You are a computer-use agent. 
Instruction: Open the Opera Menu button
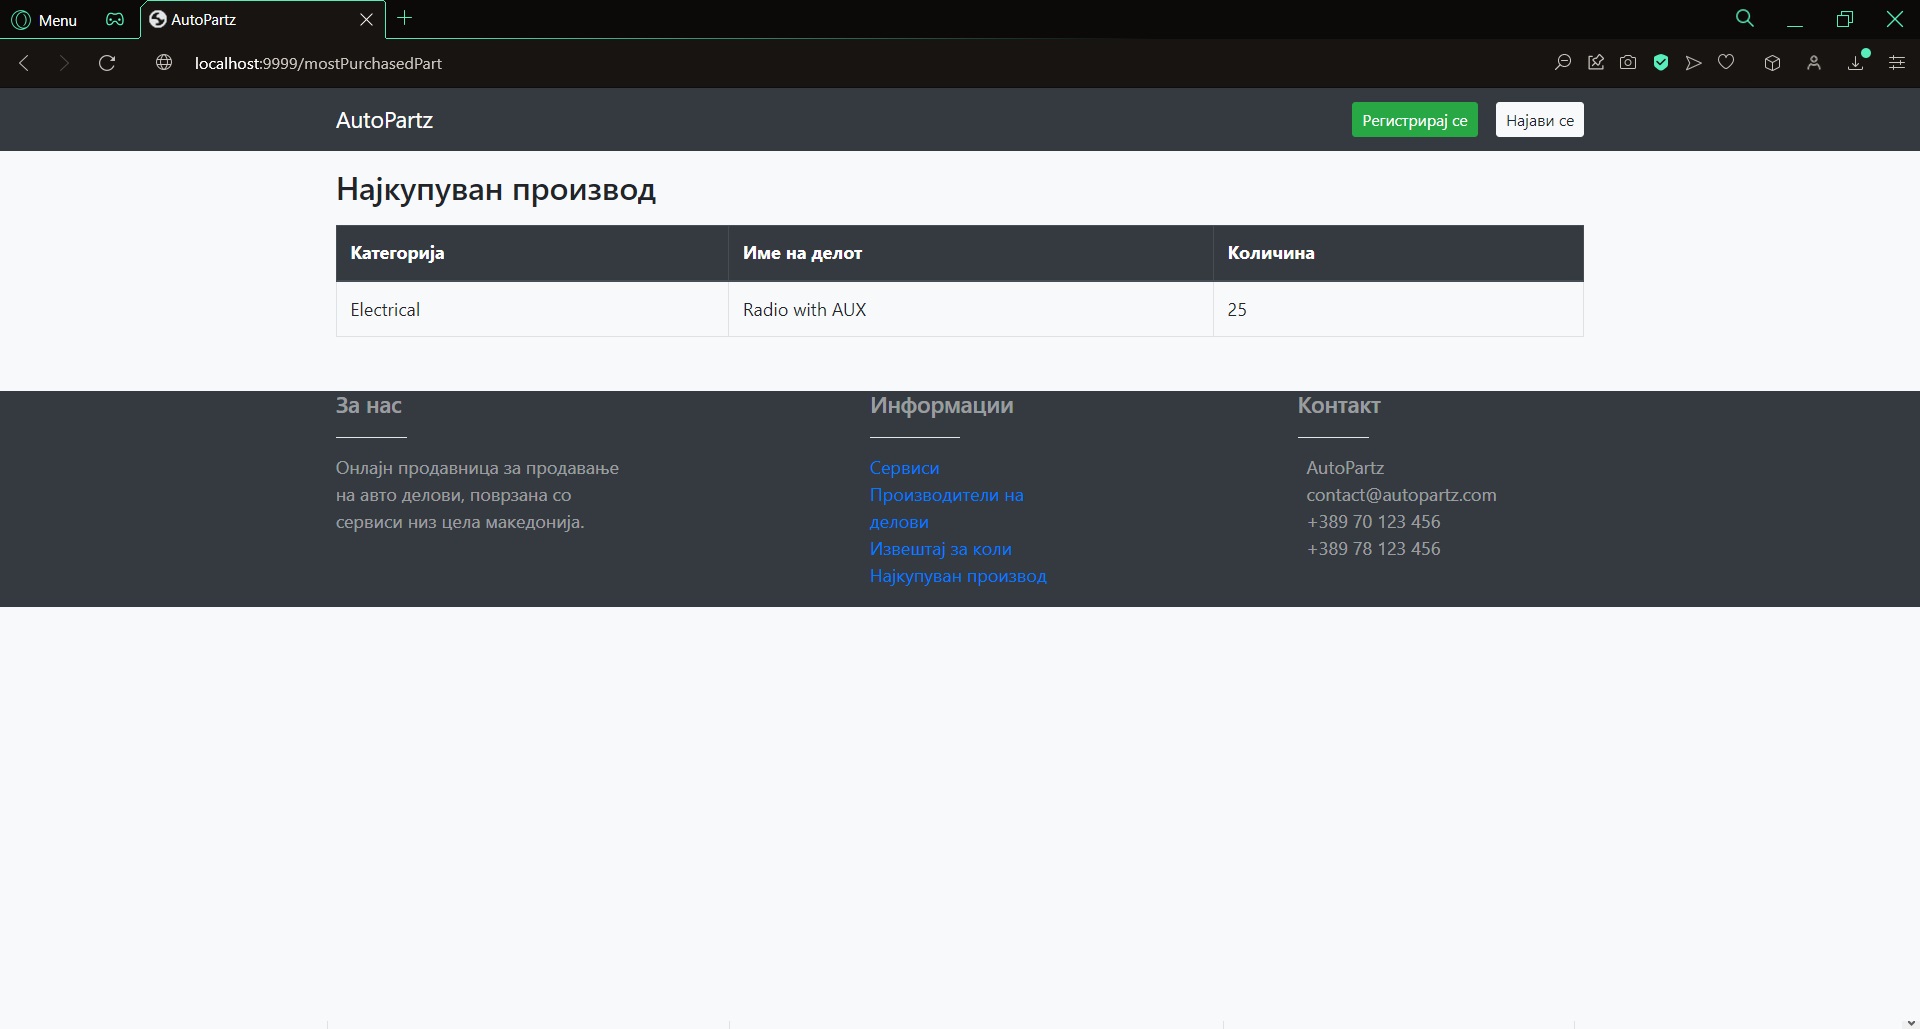click(x=44, y=20)
